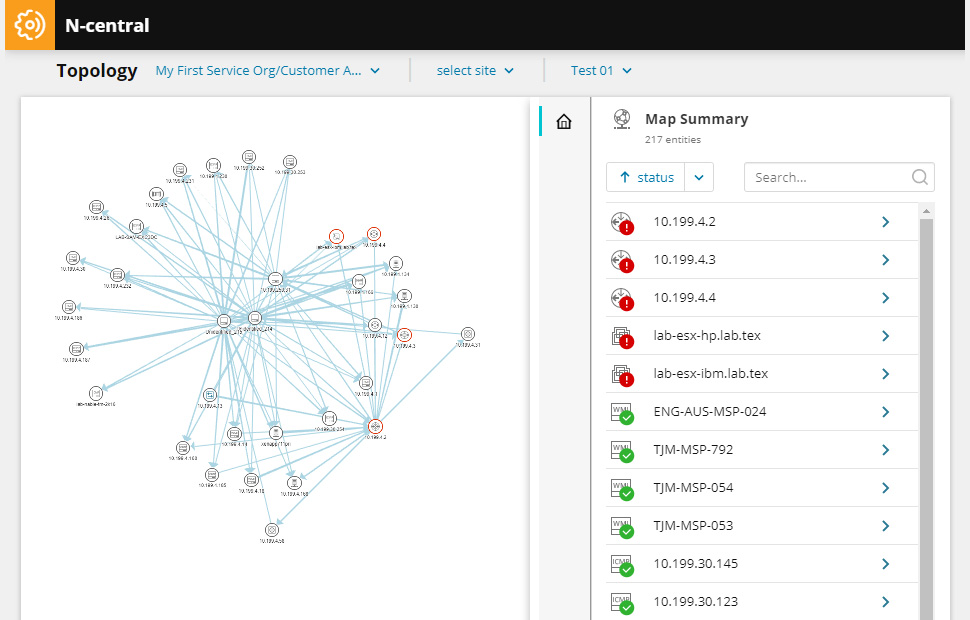Viewport: 970px width, 620px height.
Task: Open the TJM-MSP-792 list entry
Action: pyautogui.click(x=762, y=450)
